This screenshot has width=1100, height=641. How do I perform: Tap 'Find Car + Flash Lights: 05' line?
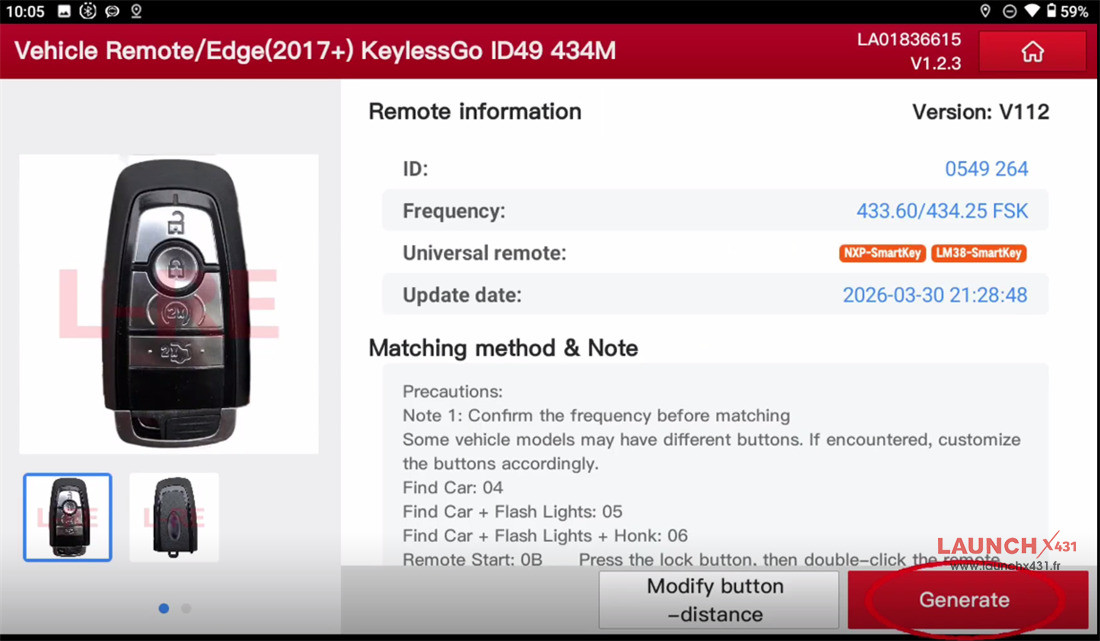click(512, 511)
